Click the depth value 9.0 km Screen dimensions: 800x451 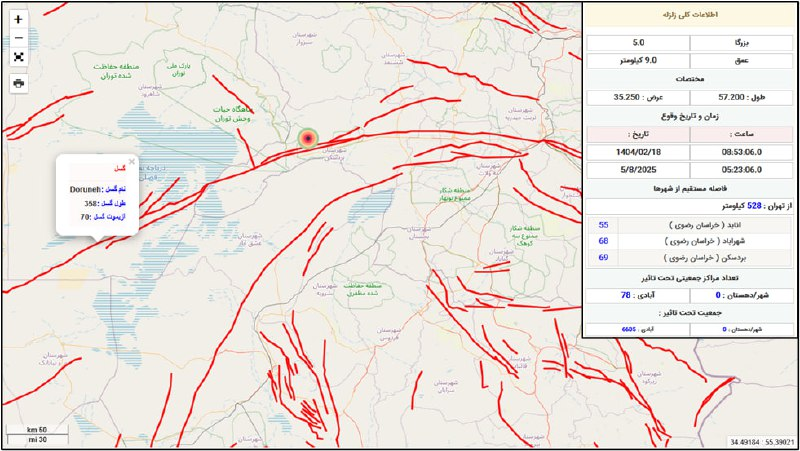pyautogui.click(x=639, y=61)
